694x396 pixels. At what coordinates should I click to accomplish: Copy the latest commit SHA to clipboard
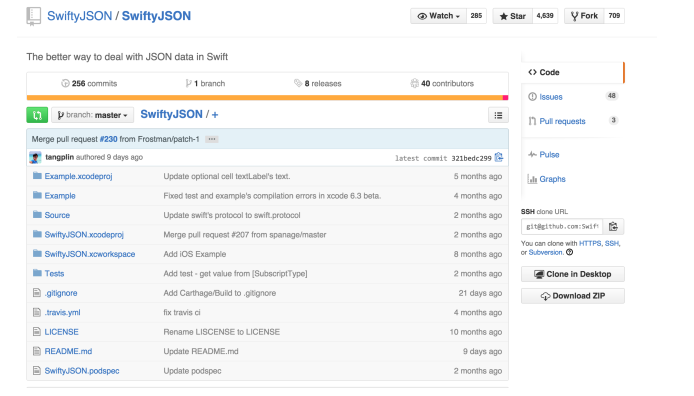click(x=499, y=158)
